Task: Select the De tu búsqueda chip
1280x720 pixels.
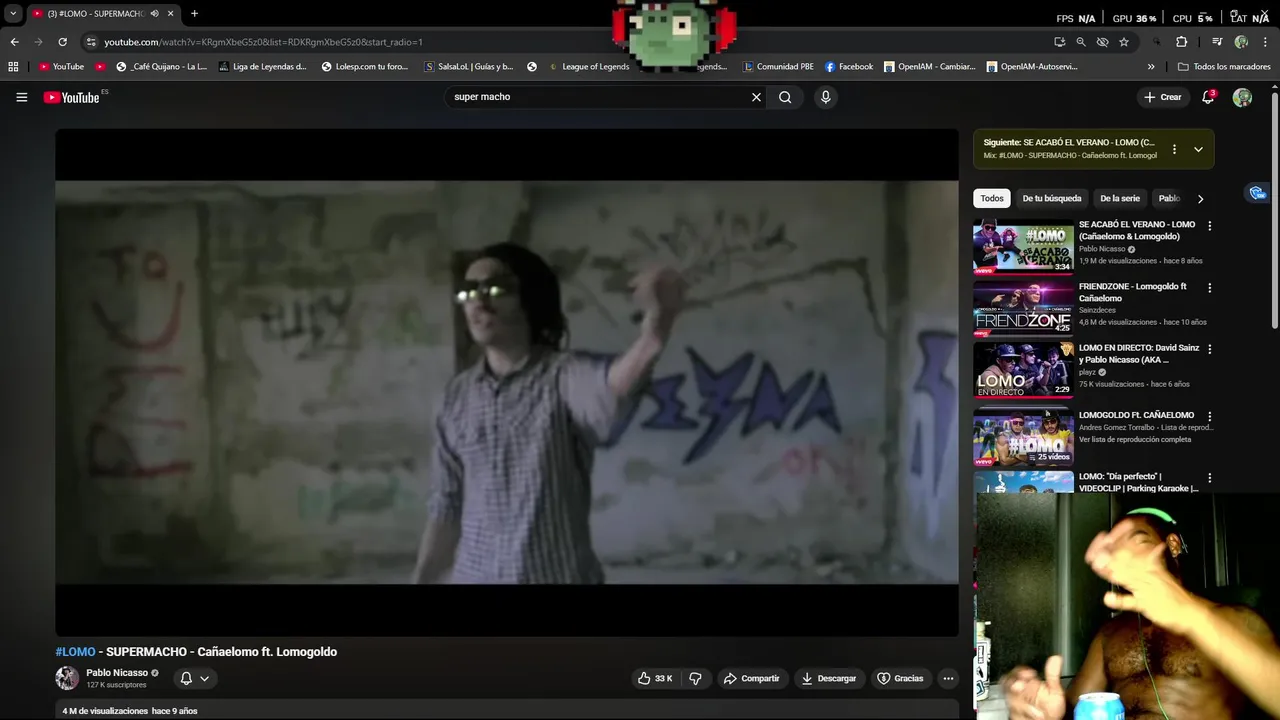Action: point(1052,198)
